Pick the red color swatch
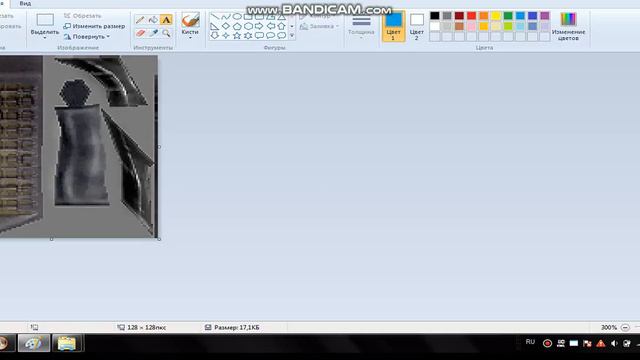The height and width of the screenshot is (360, 640). [471, 16]
